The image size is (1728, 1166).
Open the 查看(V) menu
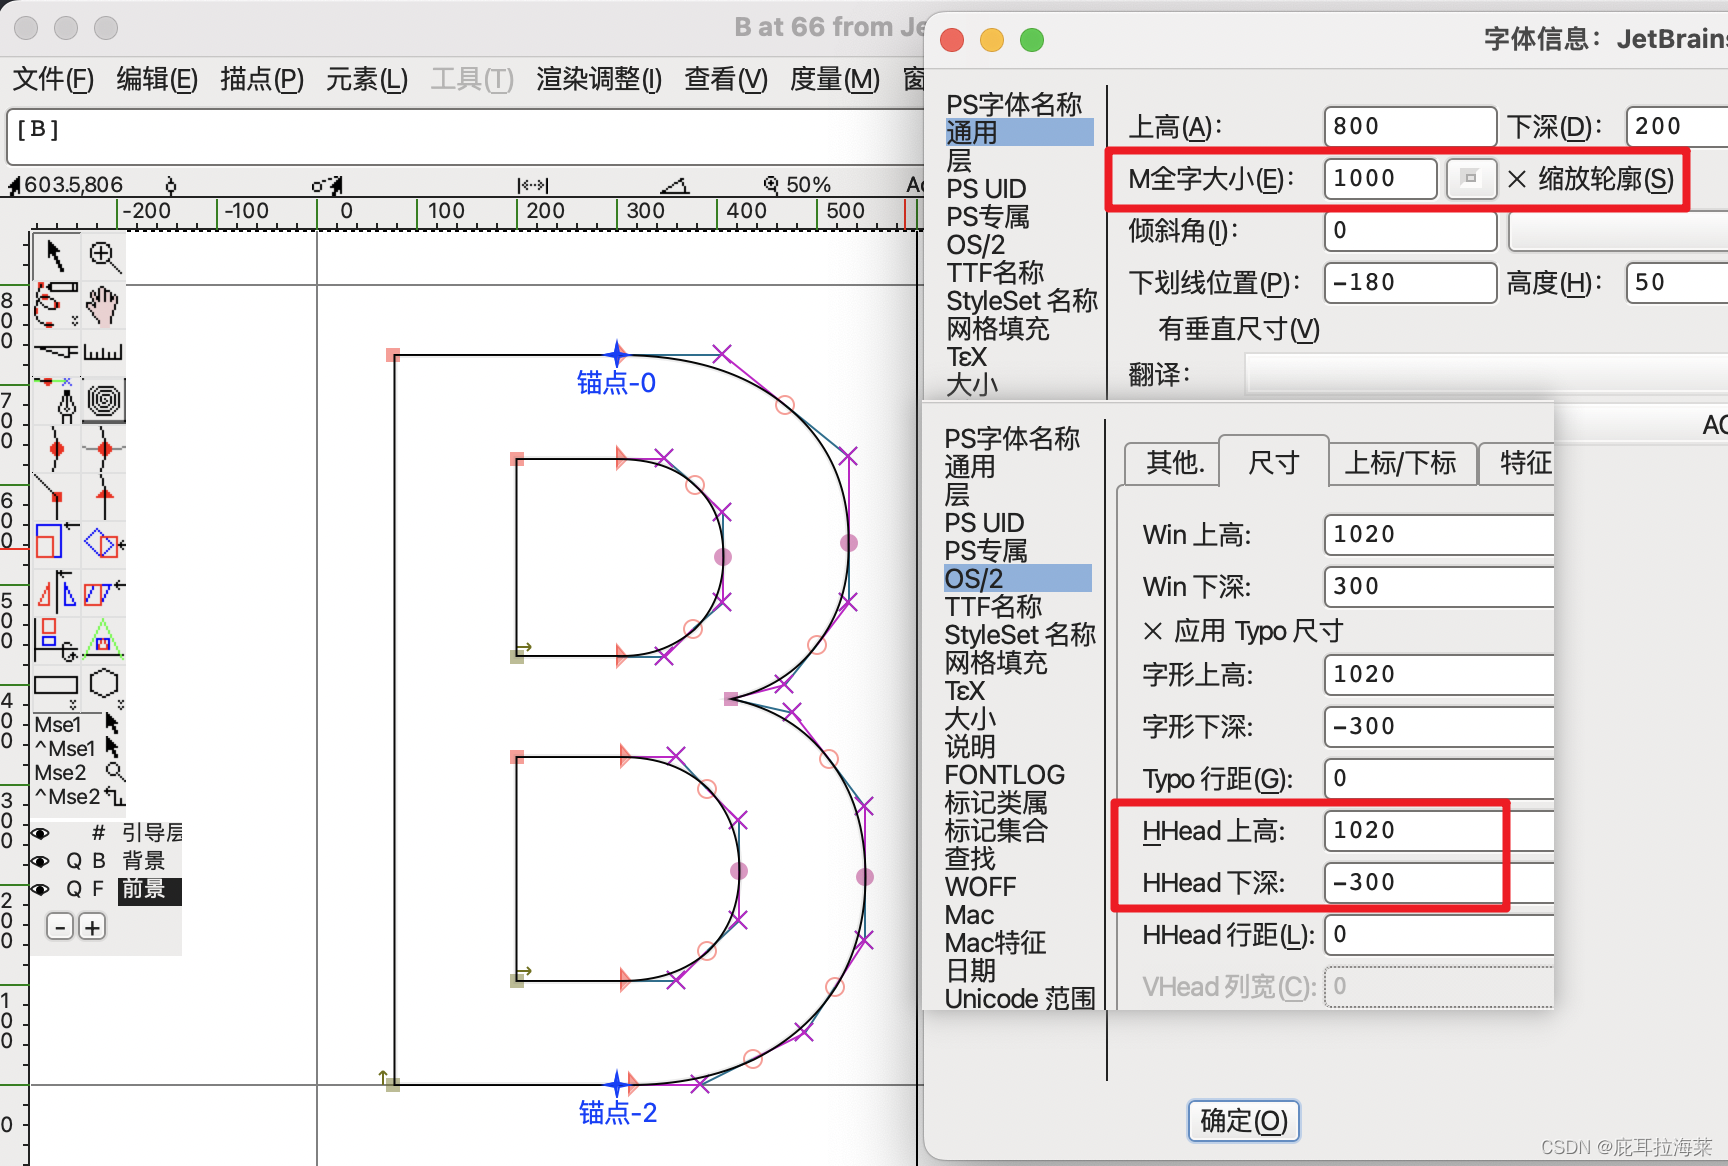[726, 79]
